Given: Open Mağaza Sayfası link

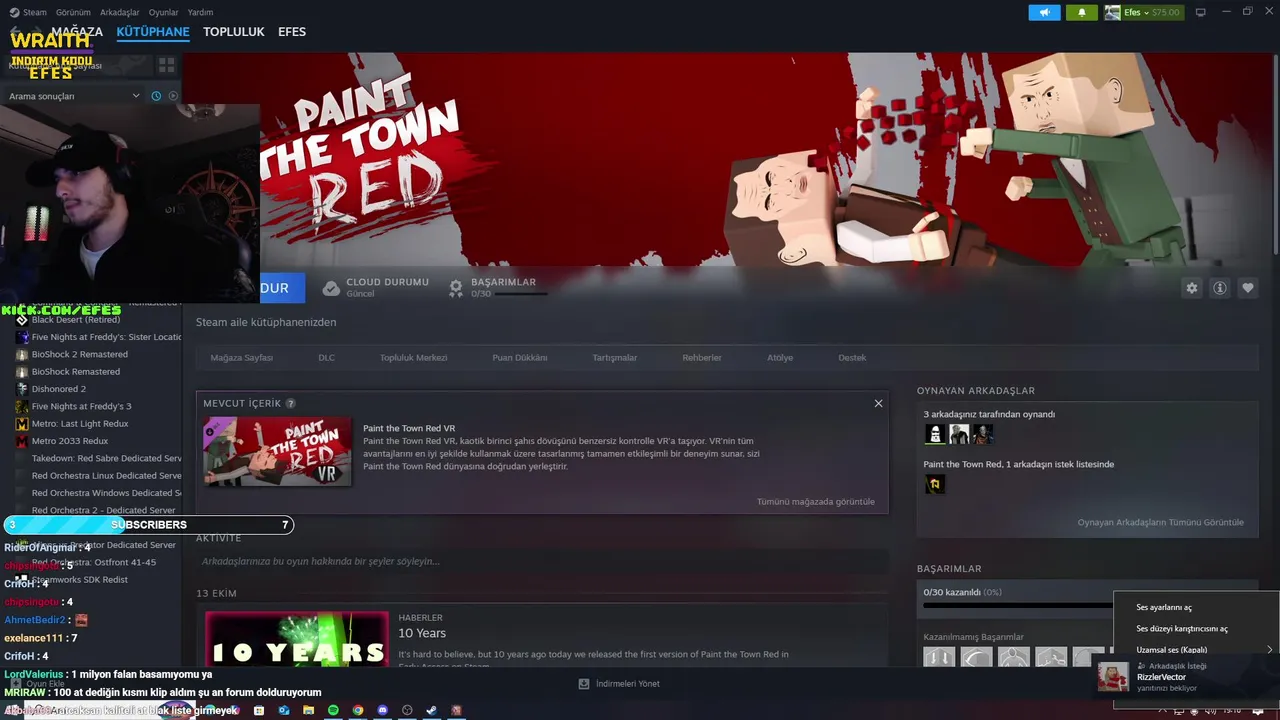Looking at the screenshot, I should tap(241, 358).
